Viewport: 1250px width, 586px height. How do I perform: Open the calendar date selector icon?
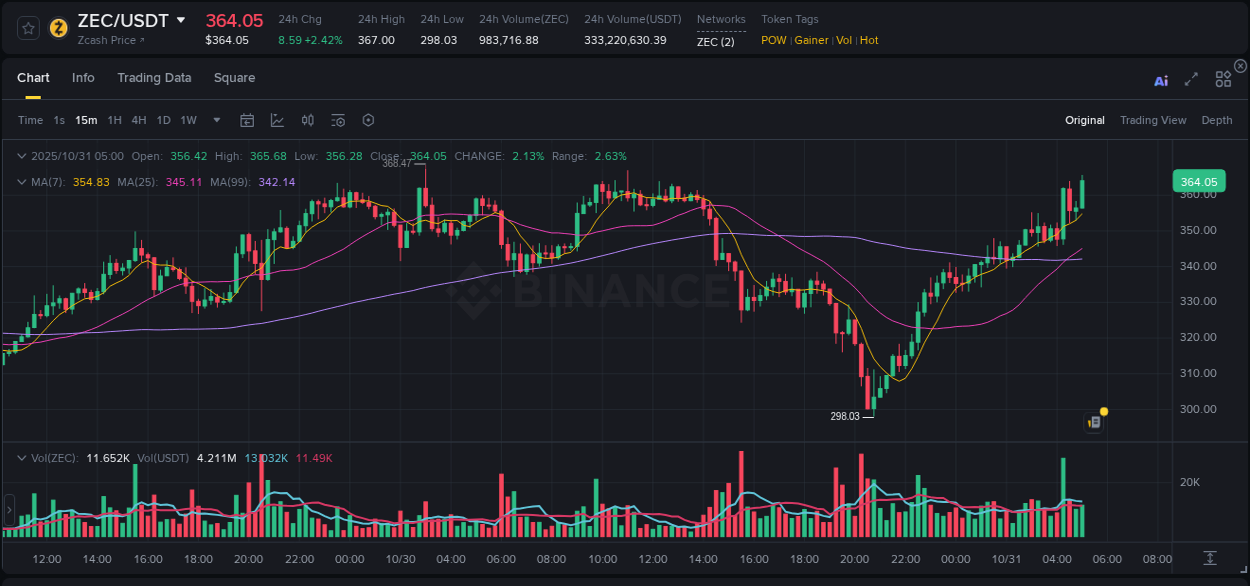coord(247,119)
